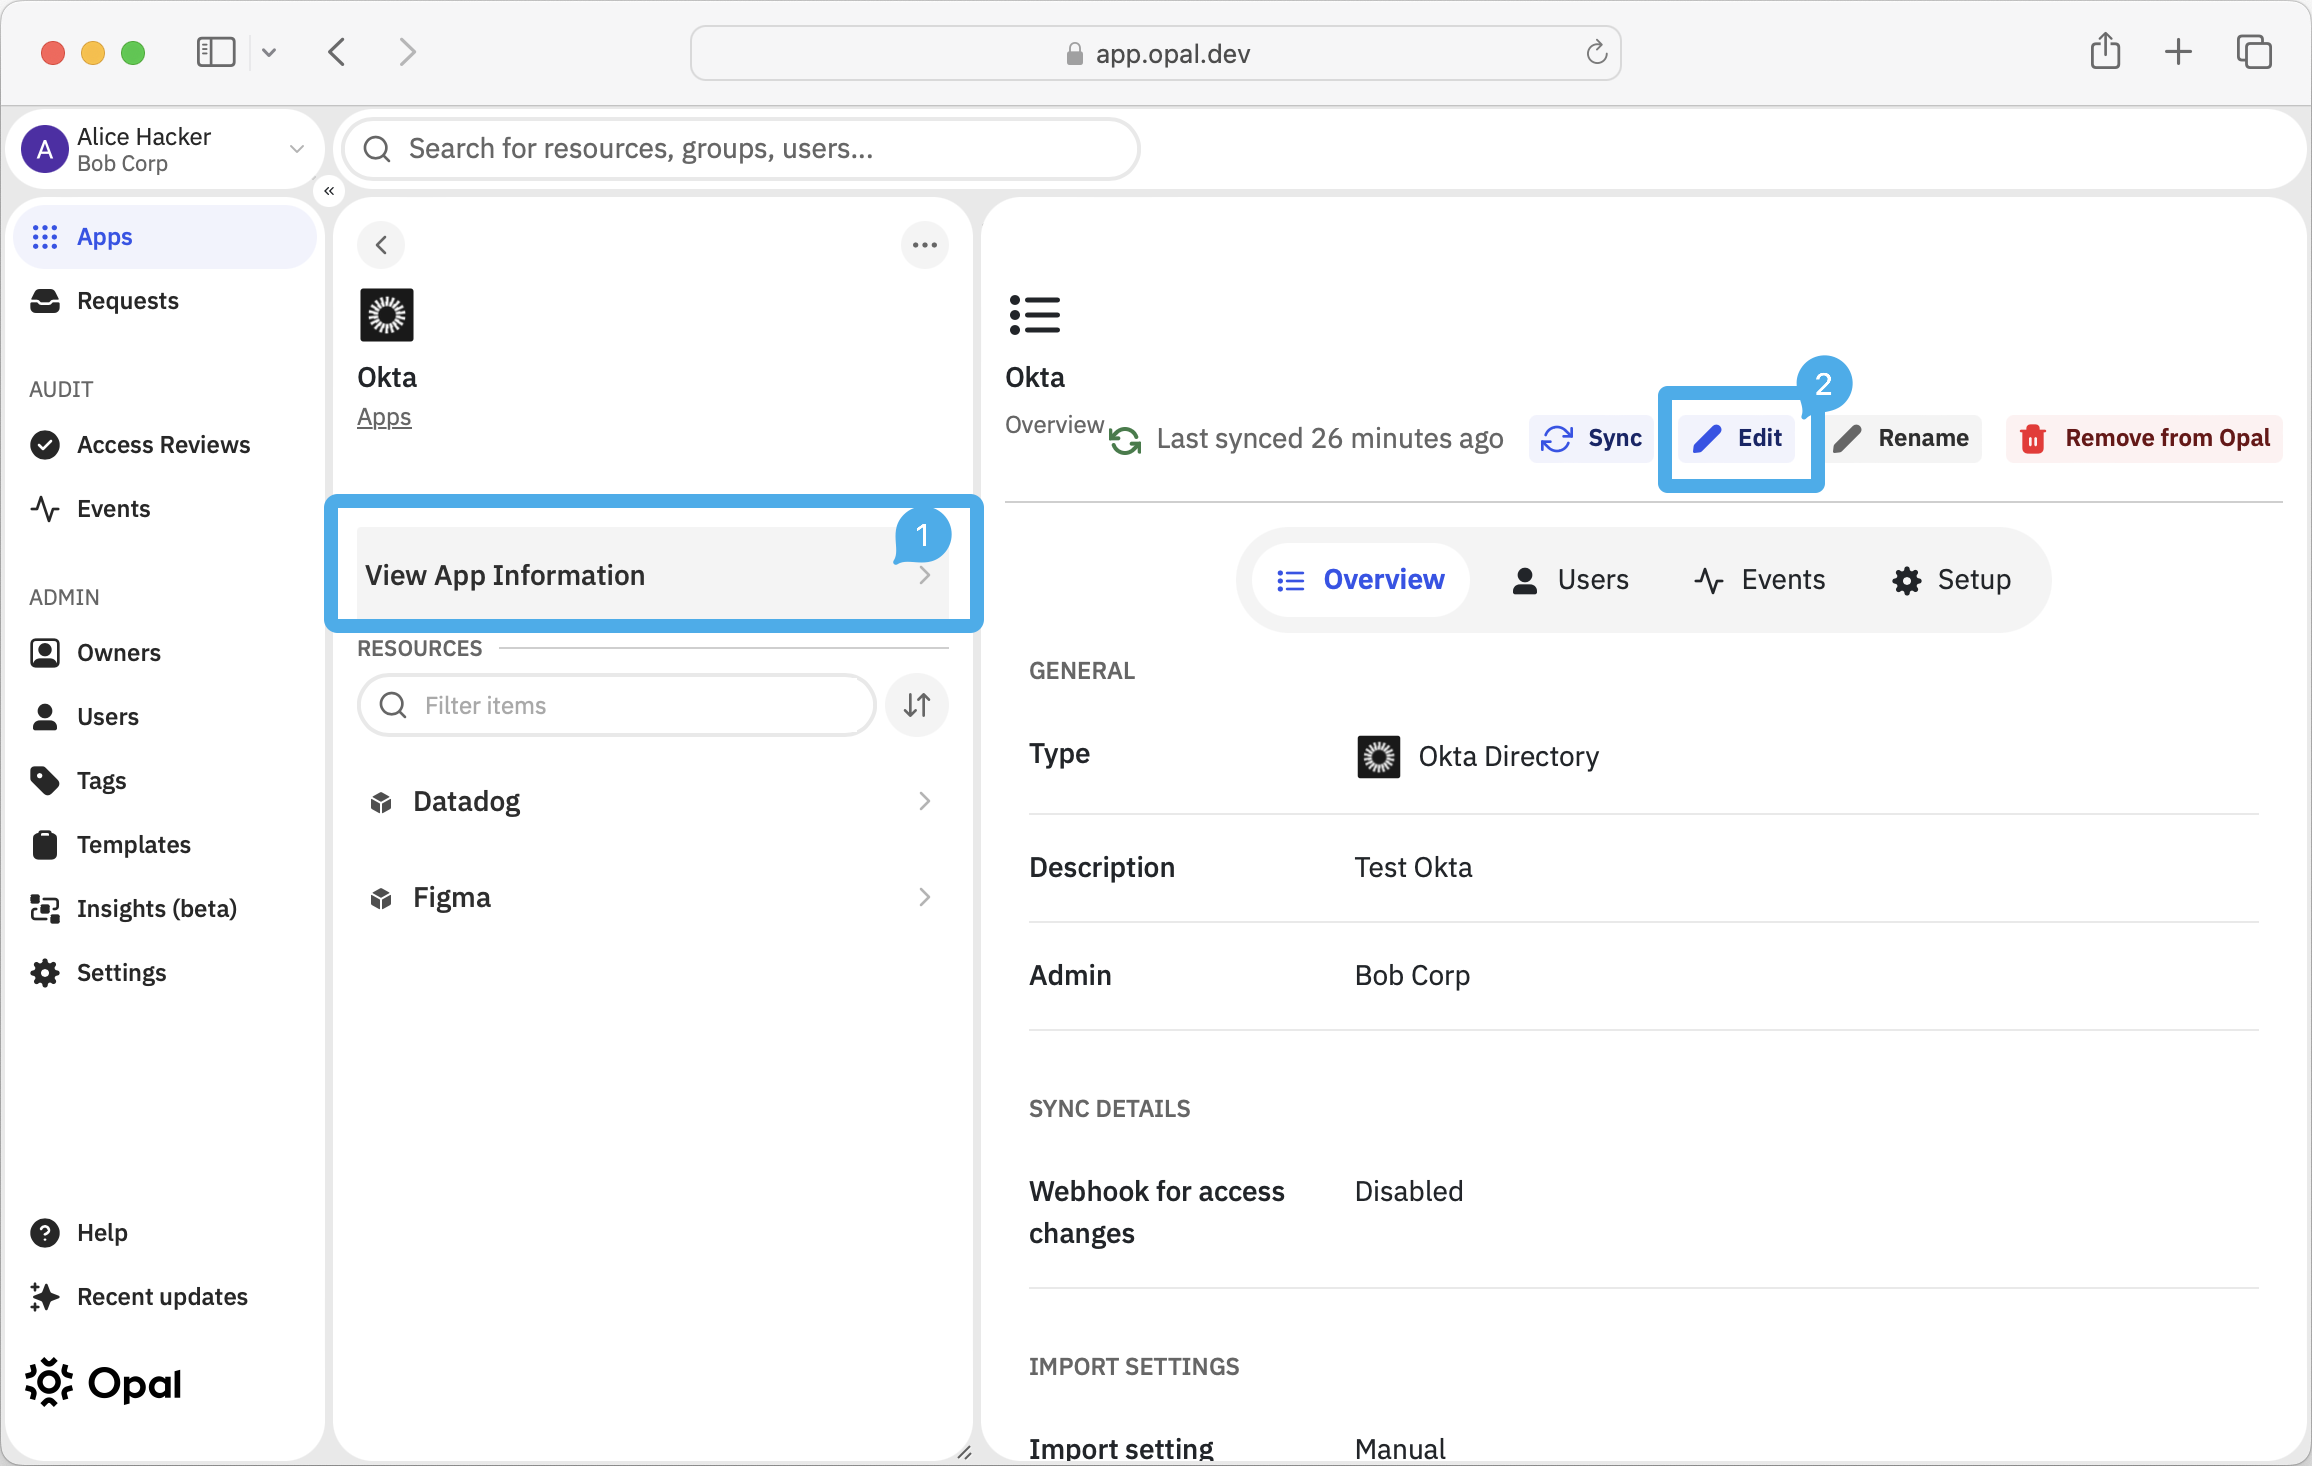
Task: Click the Datadog cube icon
Action: tap(381, 802)
